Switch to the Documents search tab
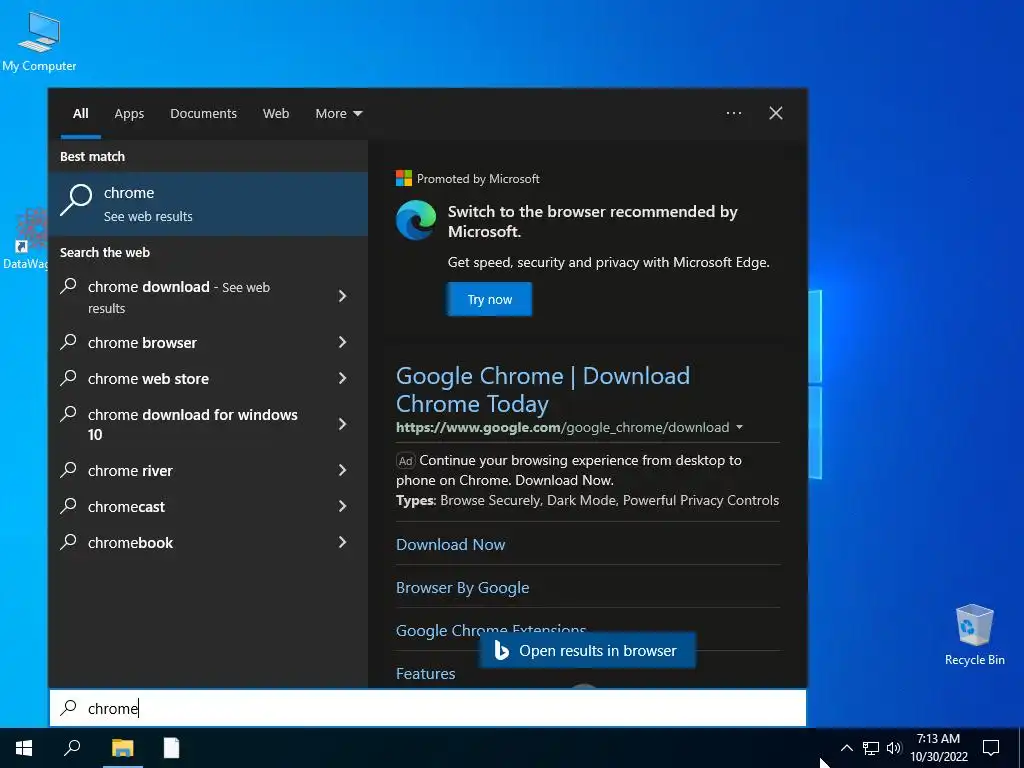The image size is (1024, 768). 204,114
